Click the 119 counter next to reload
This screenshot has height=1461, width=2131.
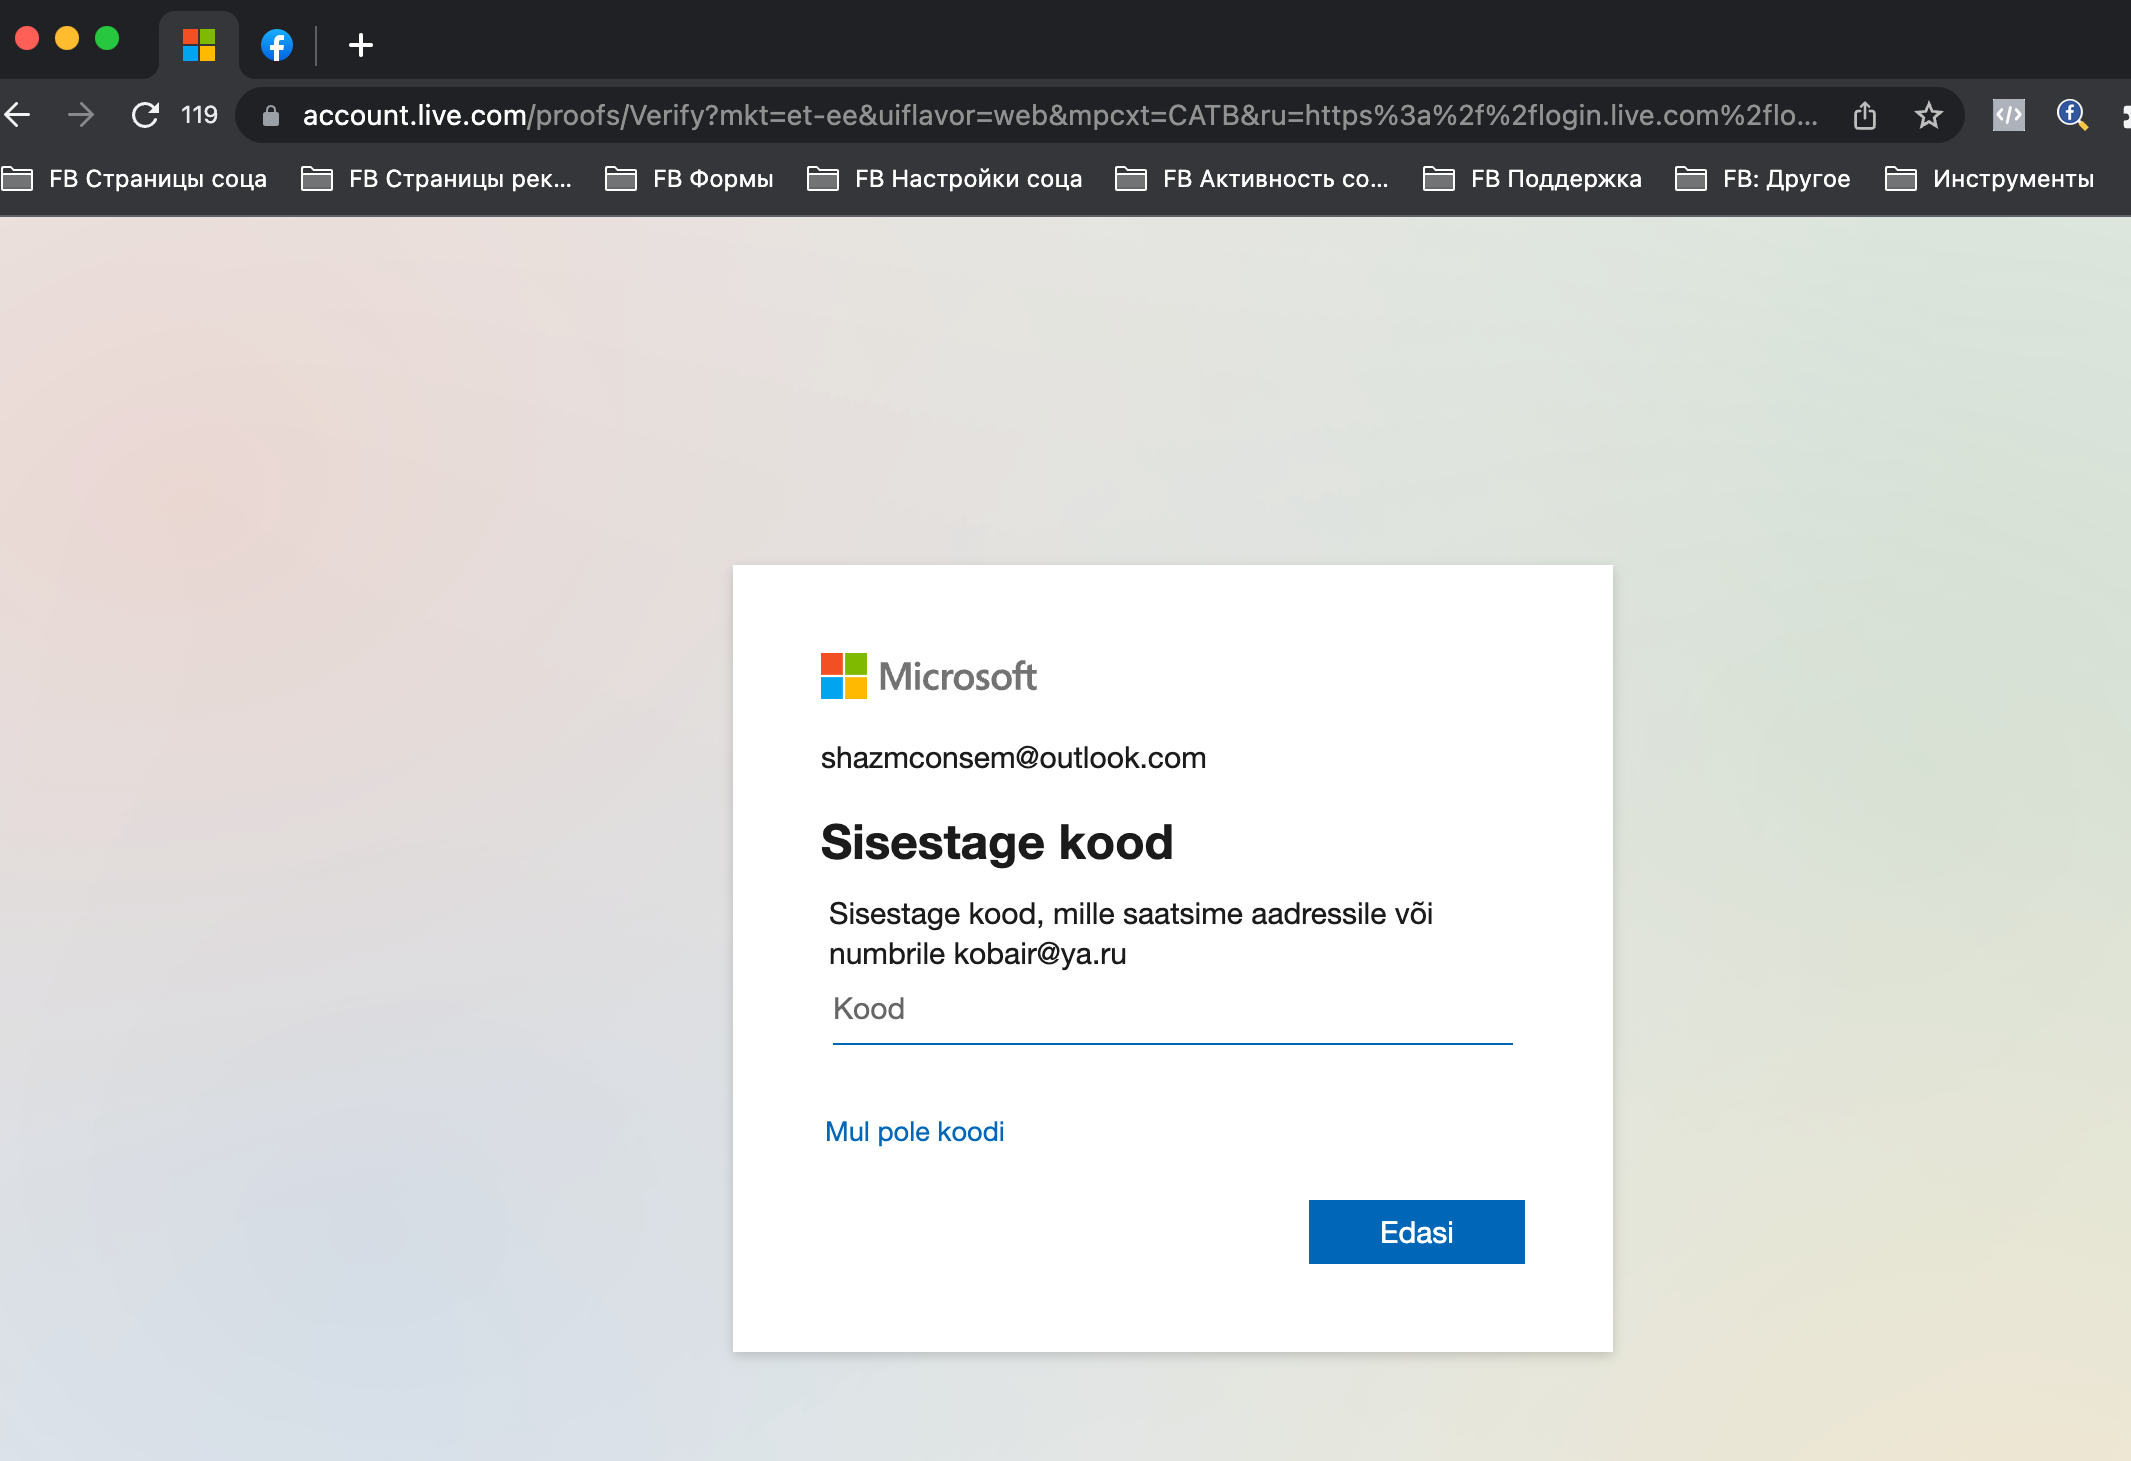pos(199,115)
